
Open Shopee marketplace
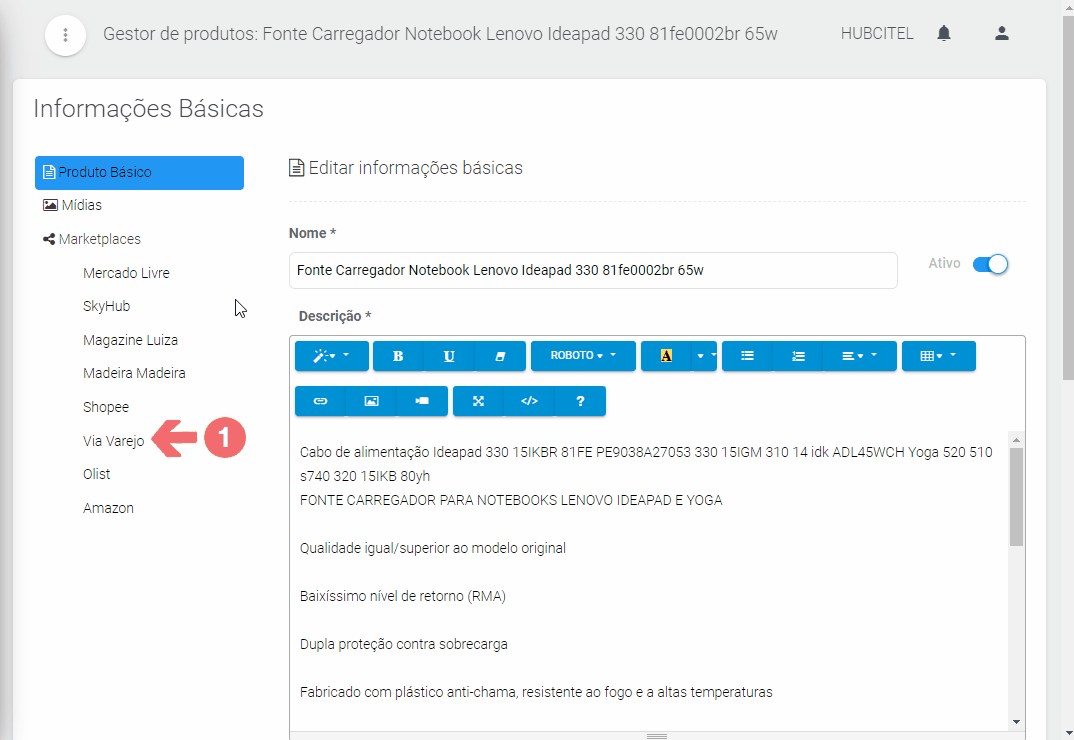click(105, 407)
